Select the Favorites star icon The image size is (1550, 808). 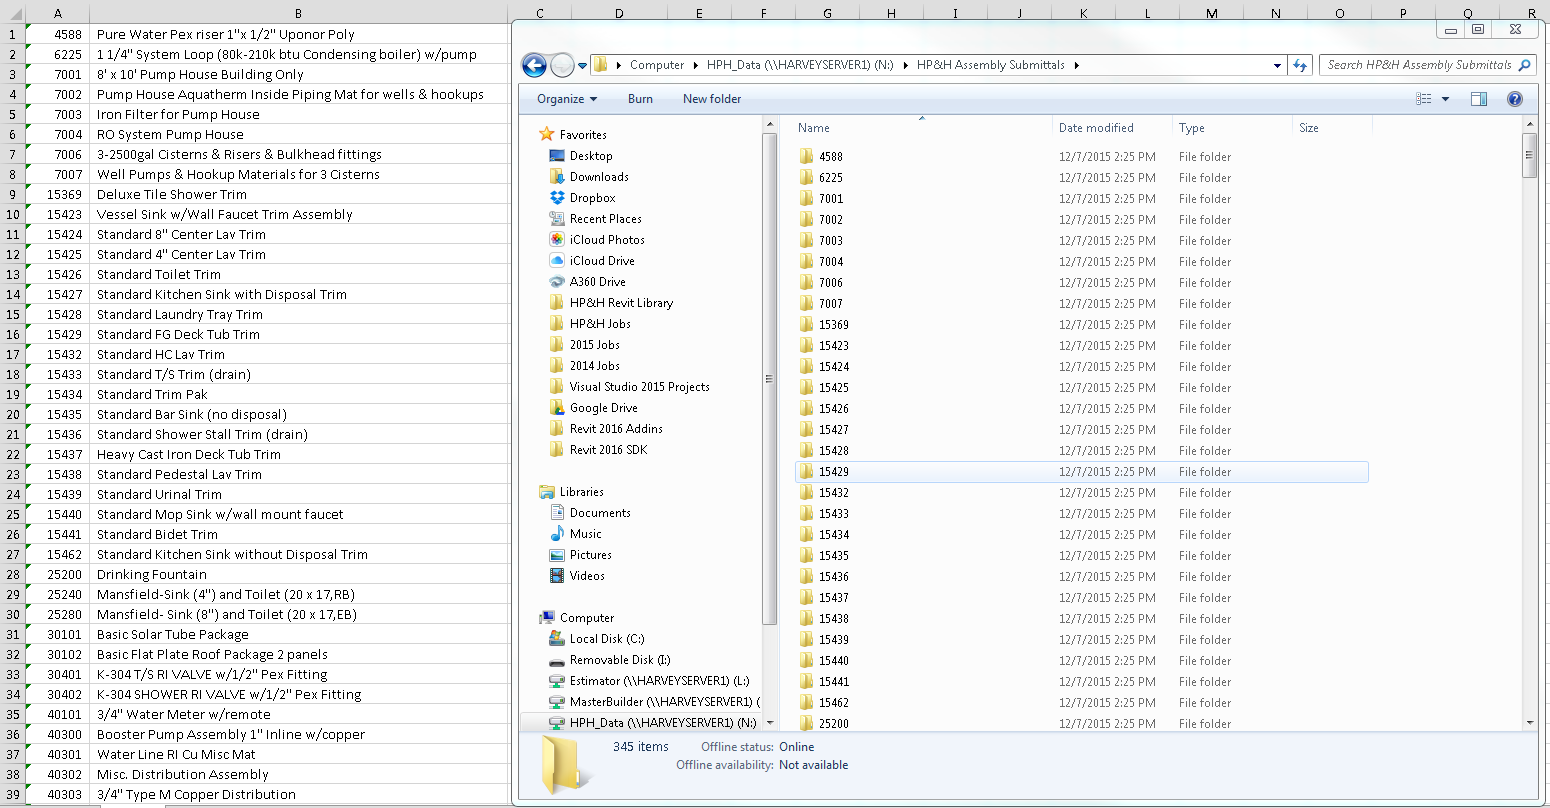point(546,134)
